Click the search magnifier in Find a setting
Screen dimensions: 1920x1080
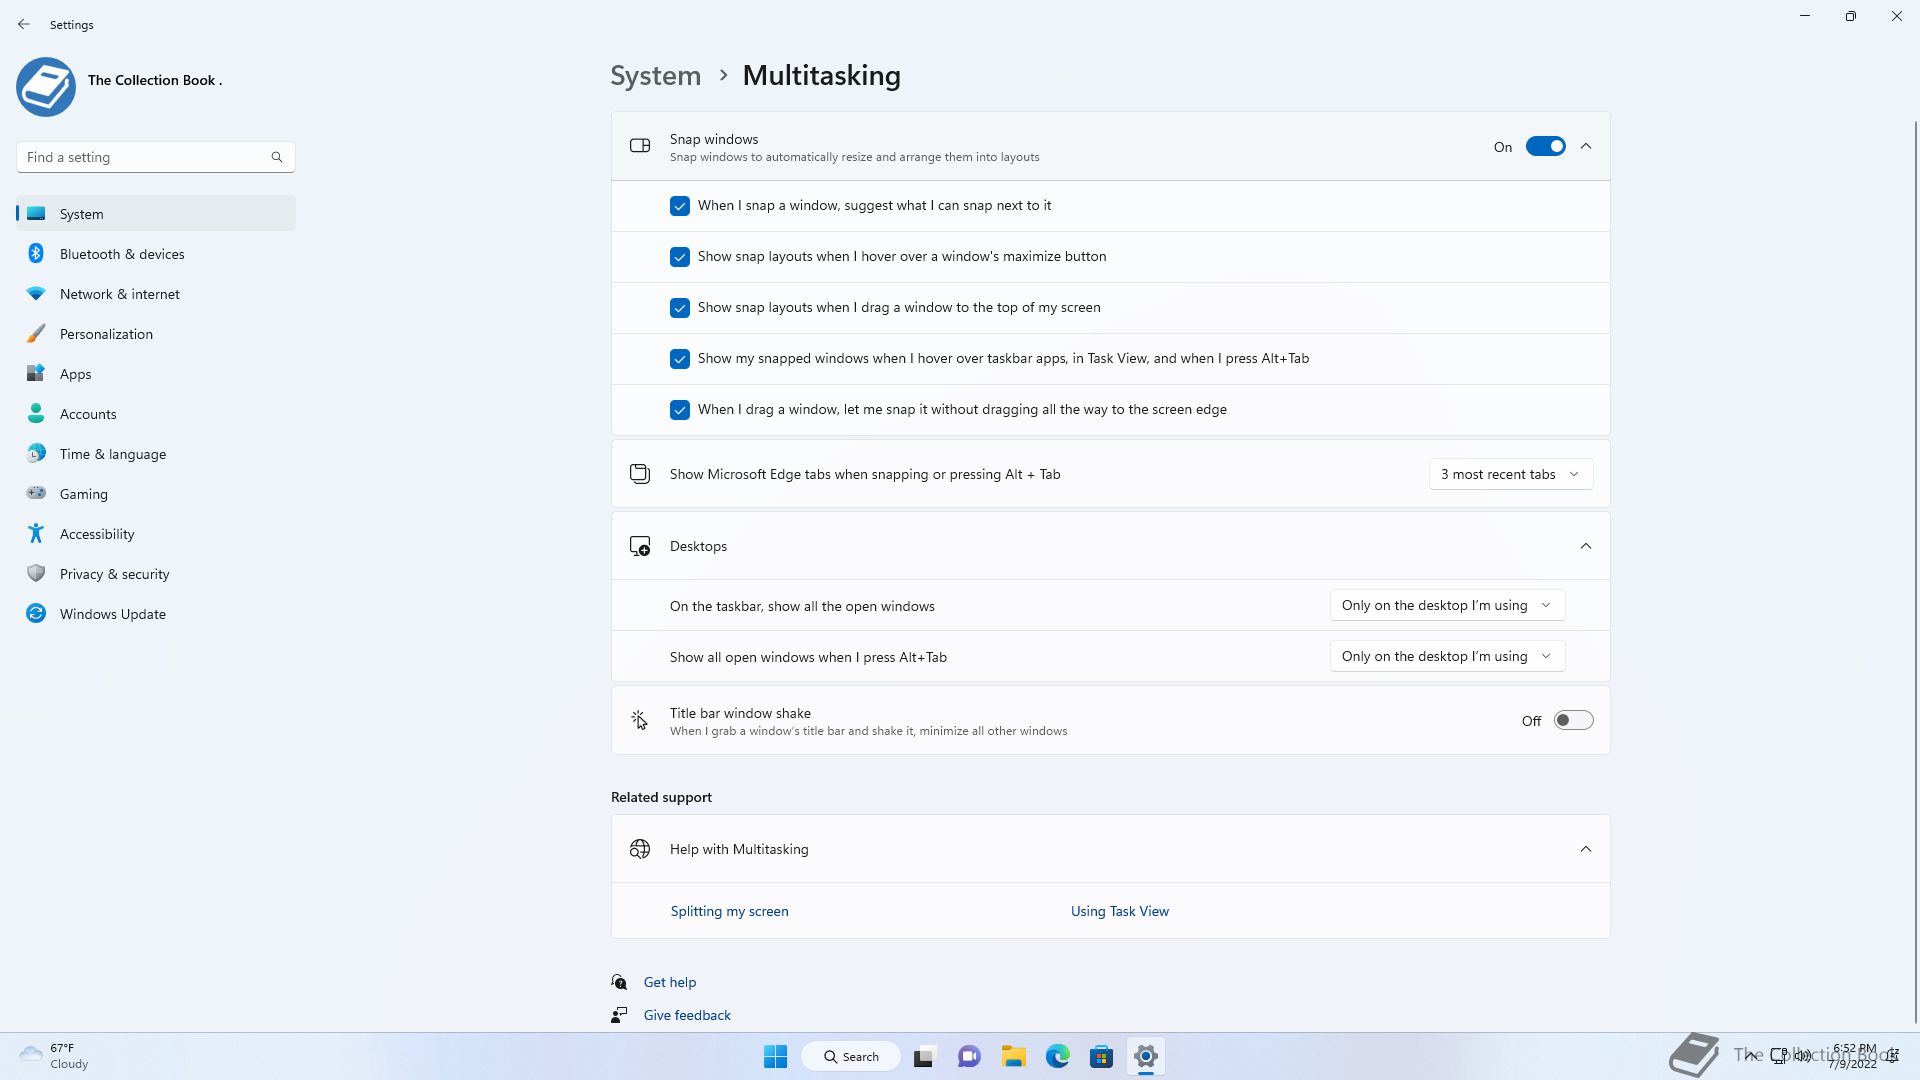277,157
